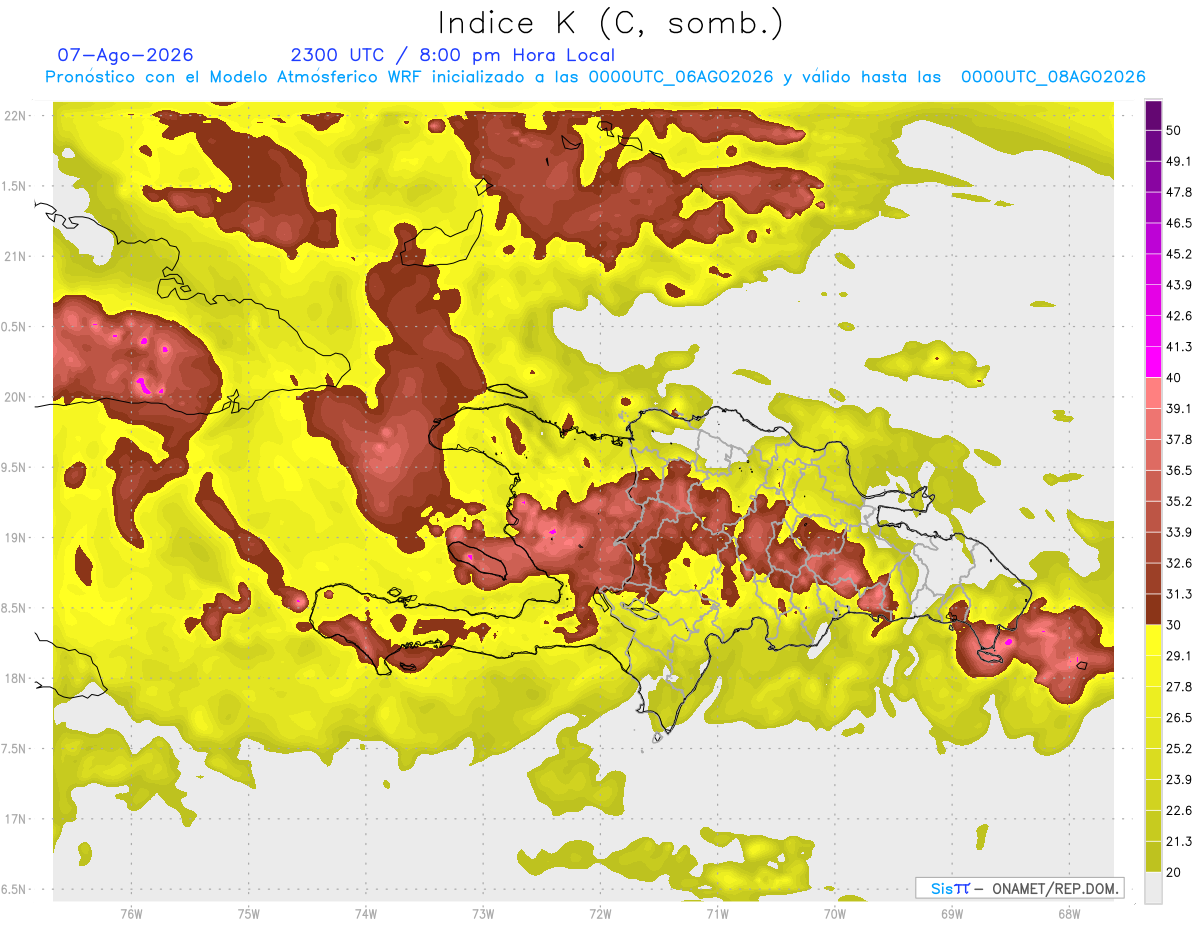Viewport: 1200px width, 927px height.
Task: Click the colorbar value "40"
Action: (x=1174, y=378)
